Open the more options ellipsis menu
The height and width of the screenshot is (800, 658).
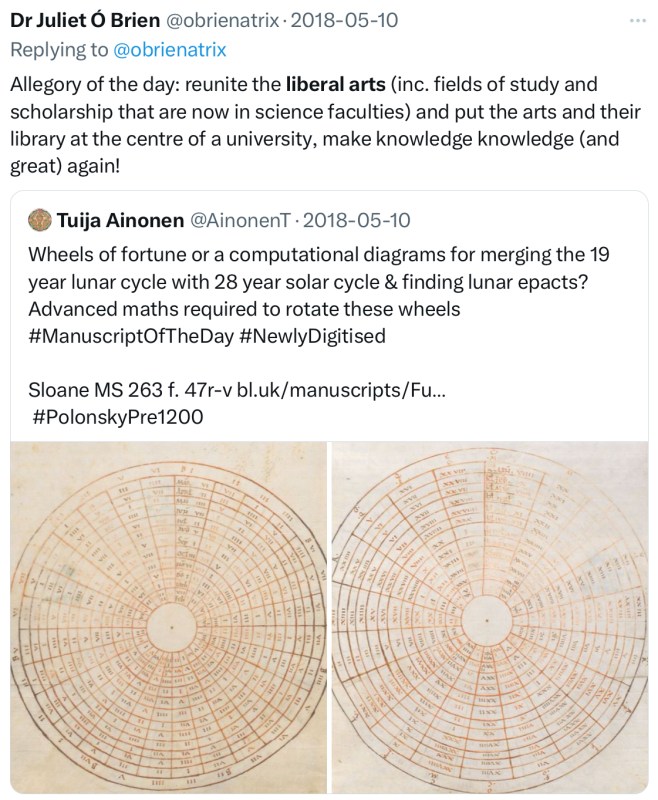[637, 20]
